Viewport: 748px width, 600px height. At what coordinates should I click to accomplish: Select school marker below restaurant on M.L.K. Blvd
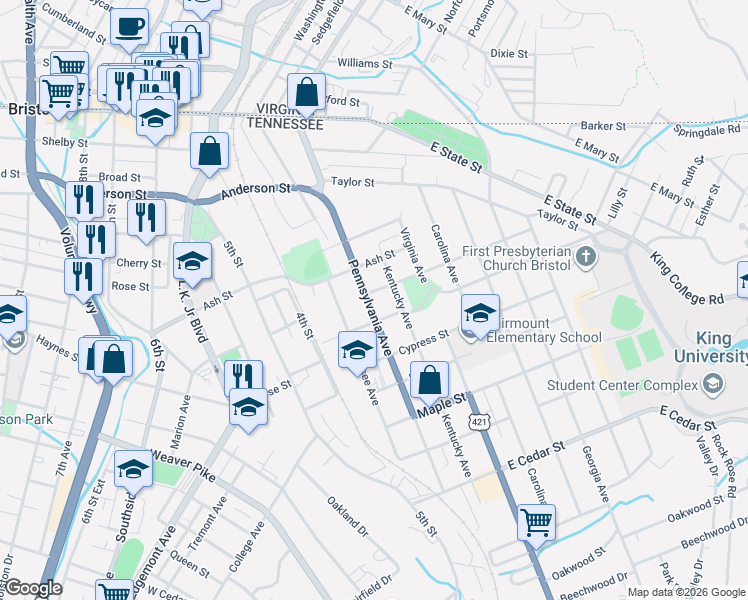[x=249, y=409]
